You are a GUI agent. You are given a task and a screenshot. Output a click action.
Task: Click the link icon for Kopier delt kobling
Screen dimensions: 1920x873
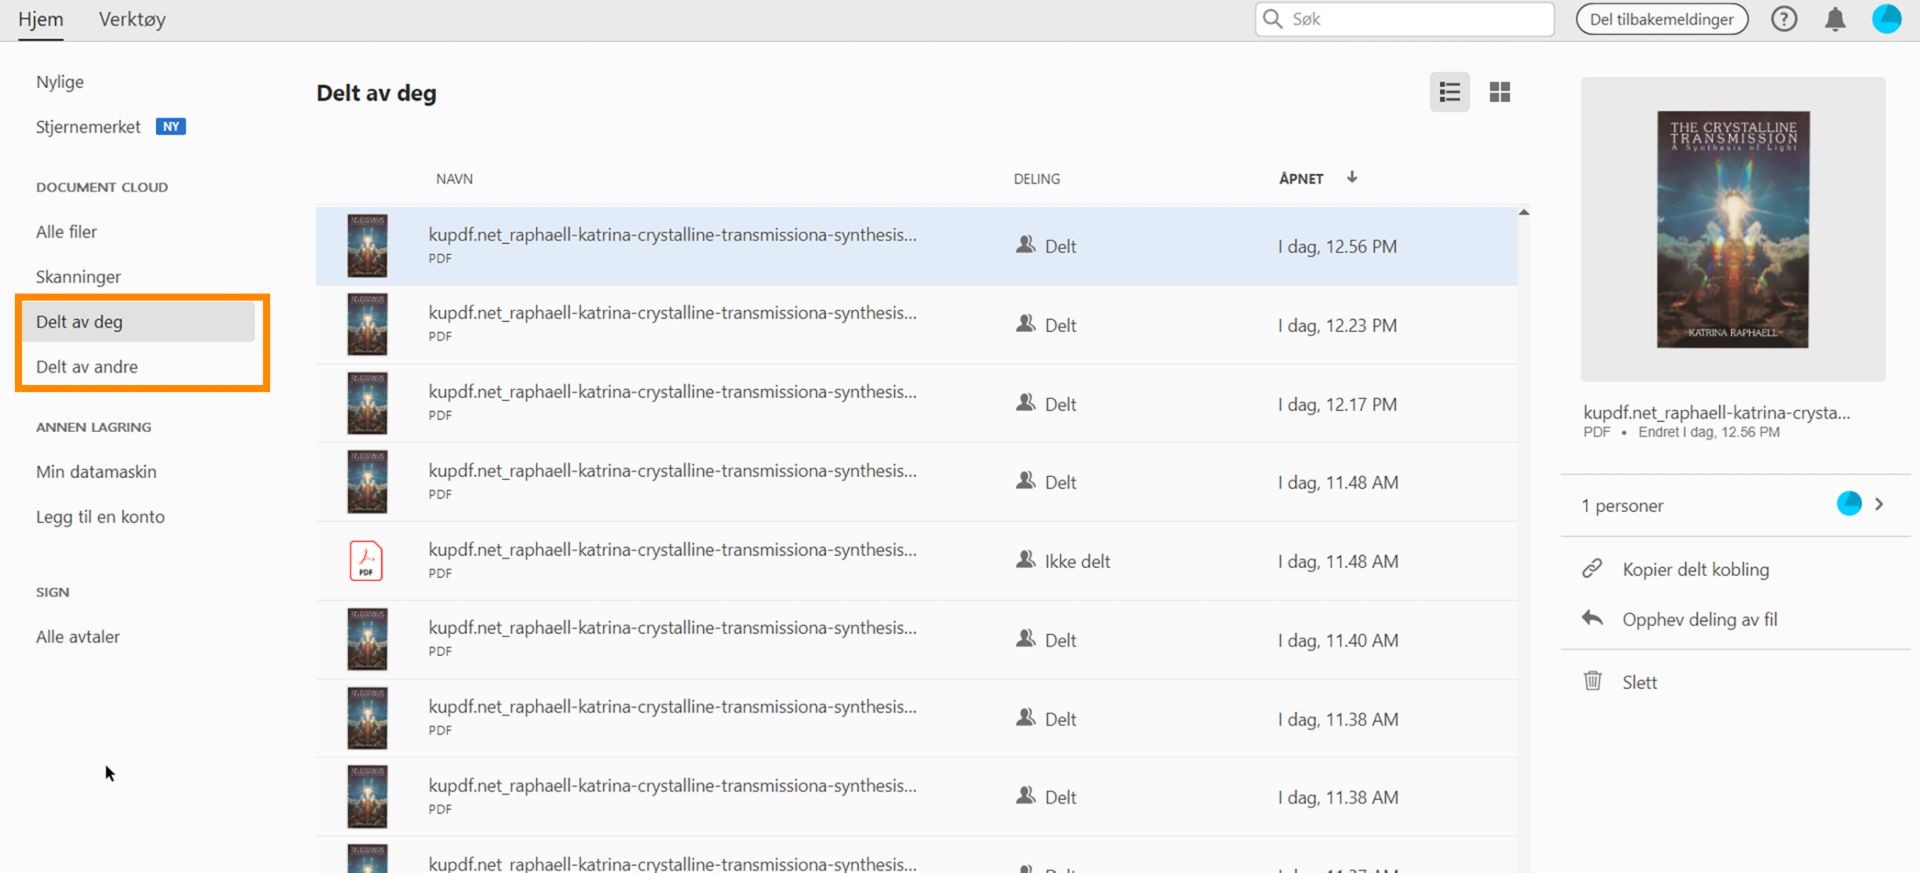click(1592, 569)
